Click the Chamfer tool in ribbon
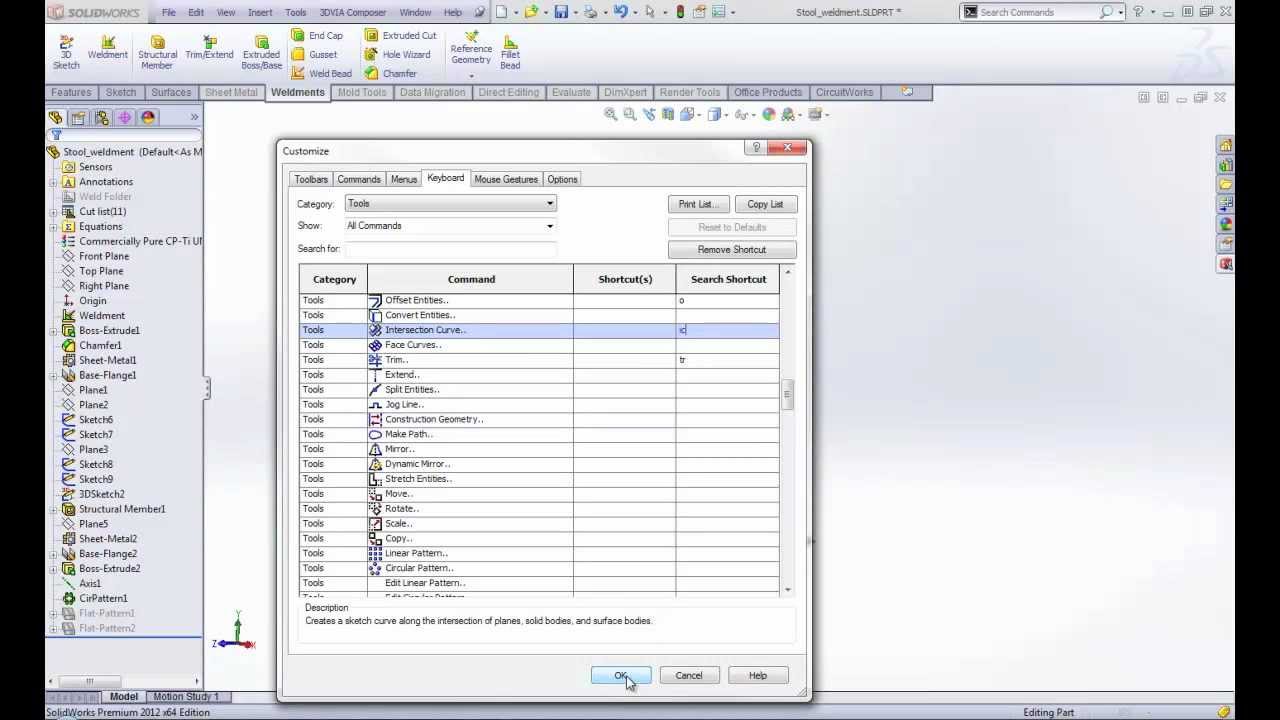Image resolution: width=1280 pixels, height=720 pixels. click(x=391, y=73)
